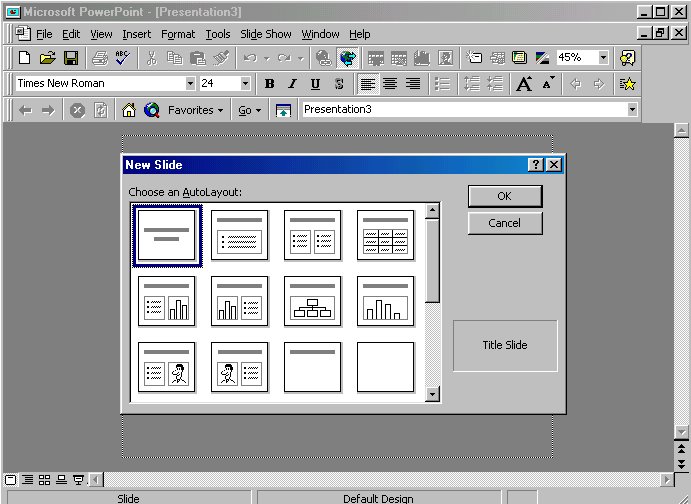Open the address bar dropdown arrow

[x=632, y=109]
